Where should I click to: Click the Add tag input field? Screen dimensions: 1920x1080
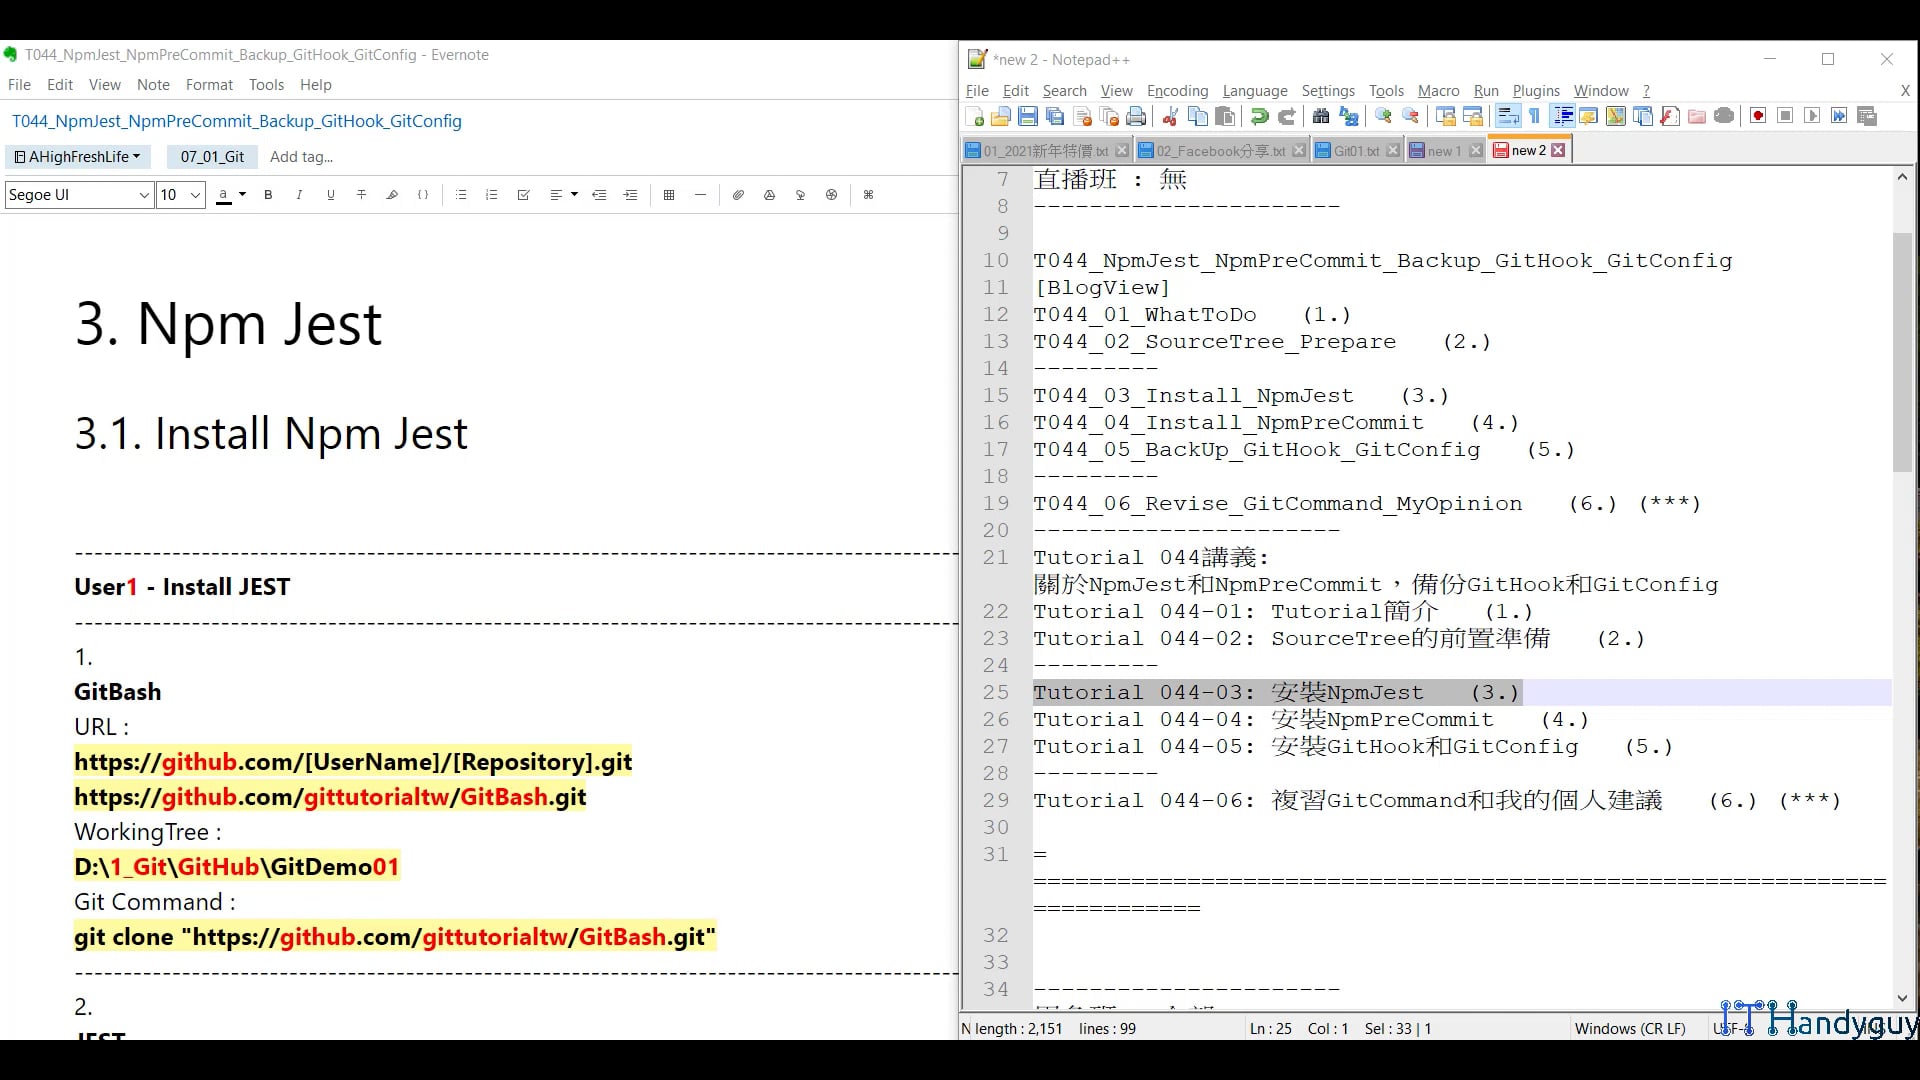[301, 157]
